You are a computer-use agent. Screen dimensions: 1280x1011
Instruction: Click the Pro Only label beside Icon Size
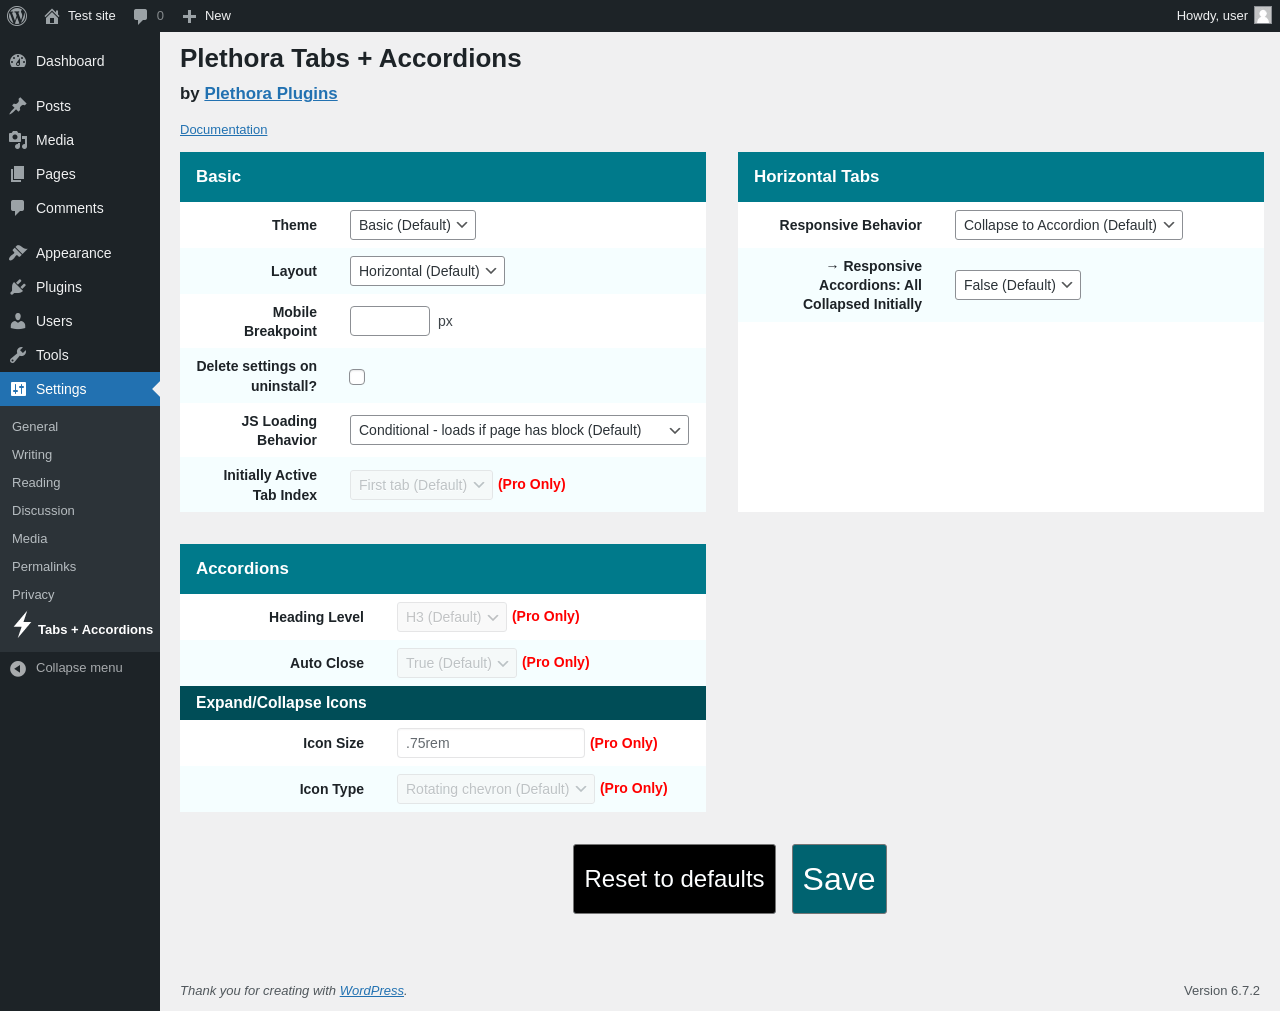(624, 743)
